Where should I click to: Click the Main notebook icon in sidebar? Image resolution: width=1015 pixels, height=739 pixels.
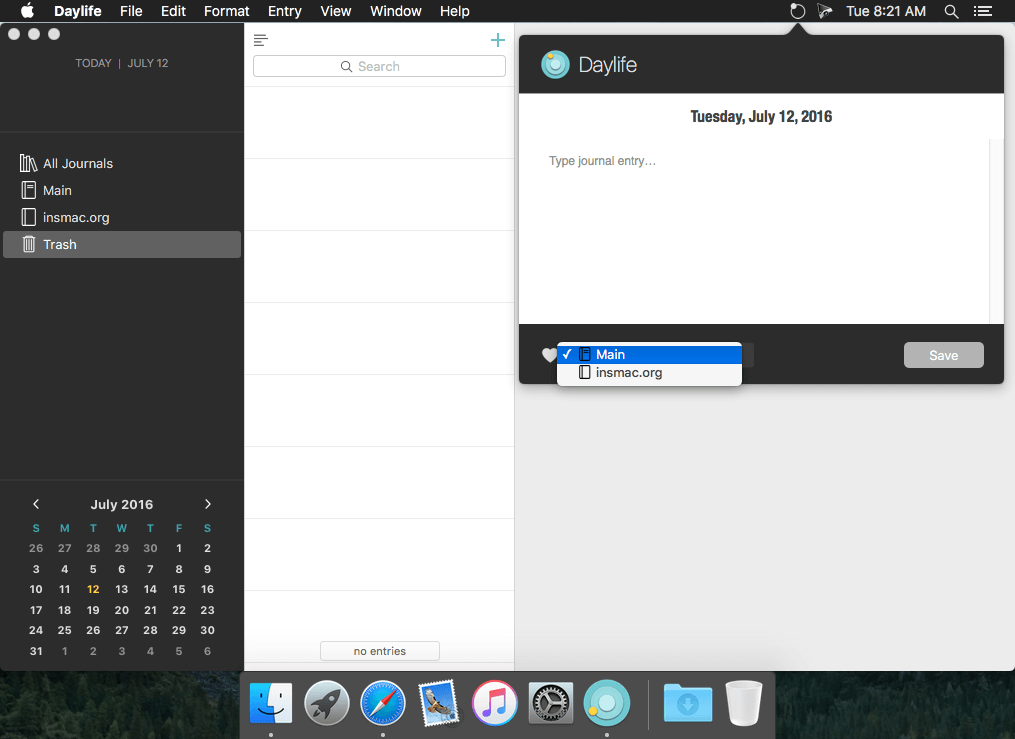click(x=28, y=190)
